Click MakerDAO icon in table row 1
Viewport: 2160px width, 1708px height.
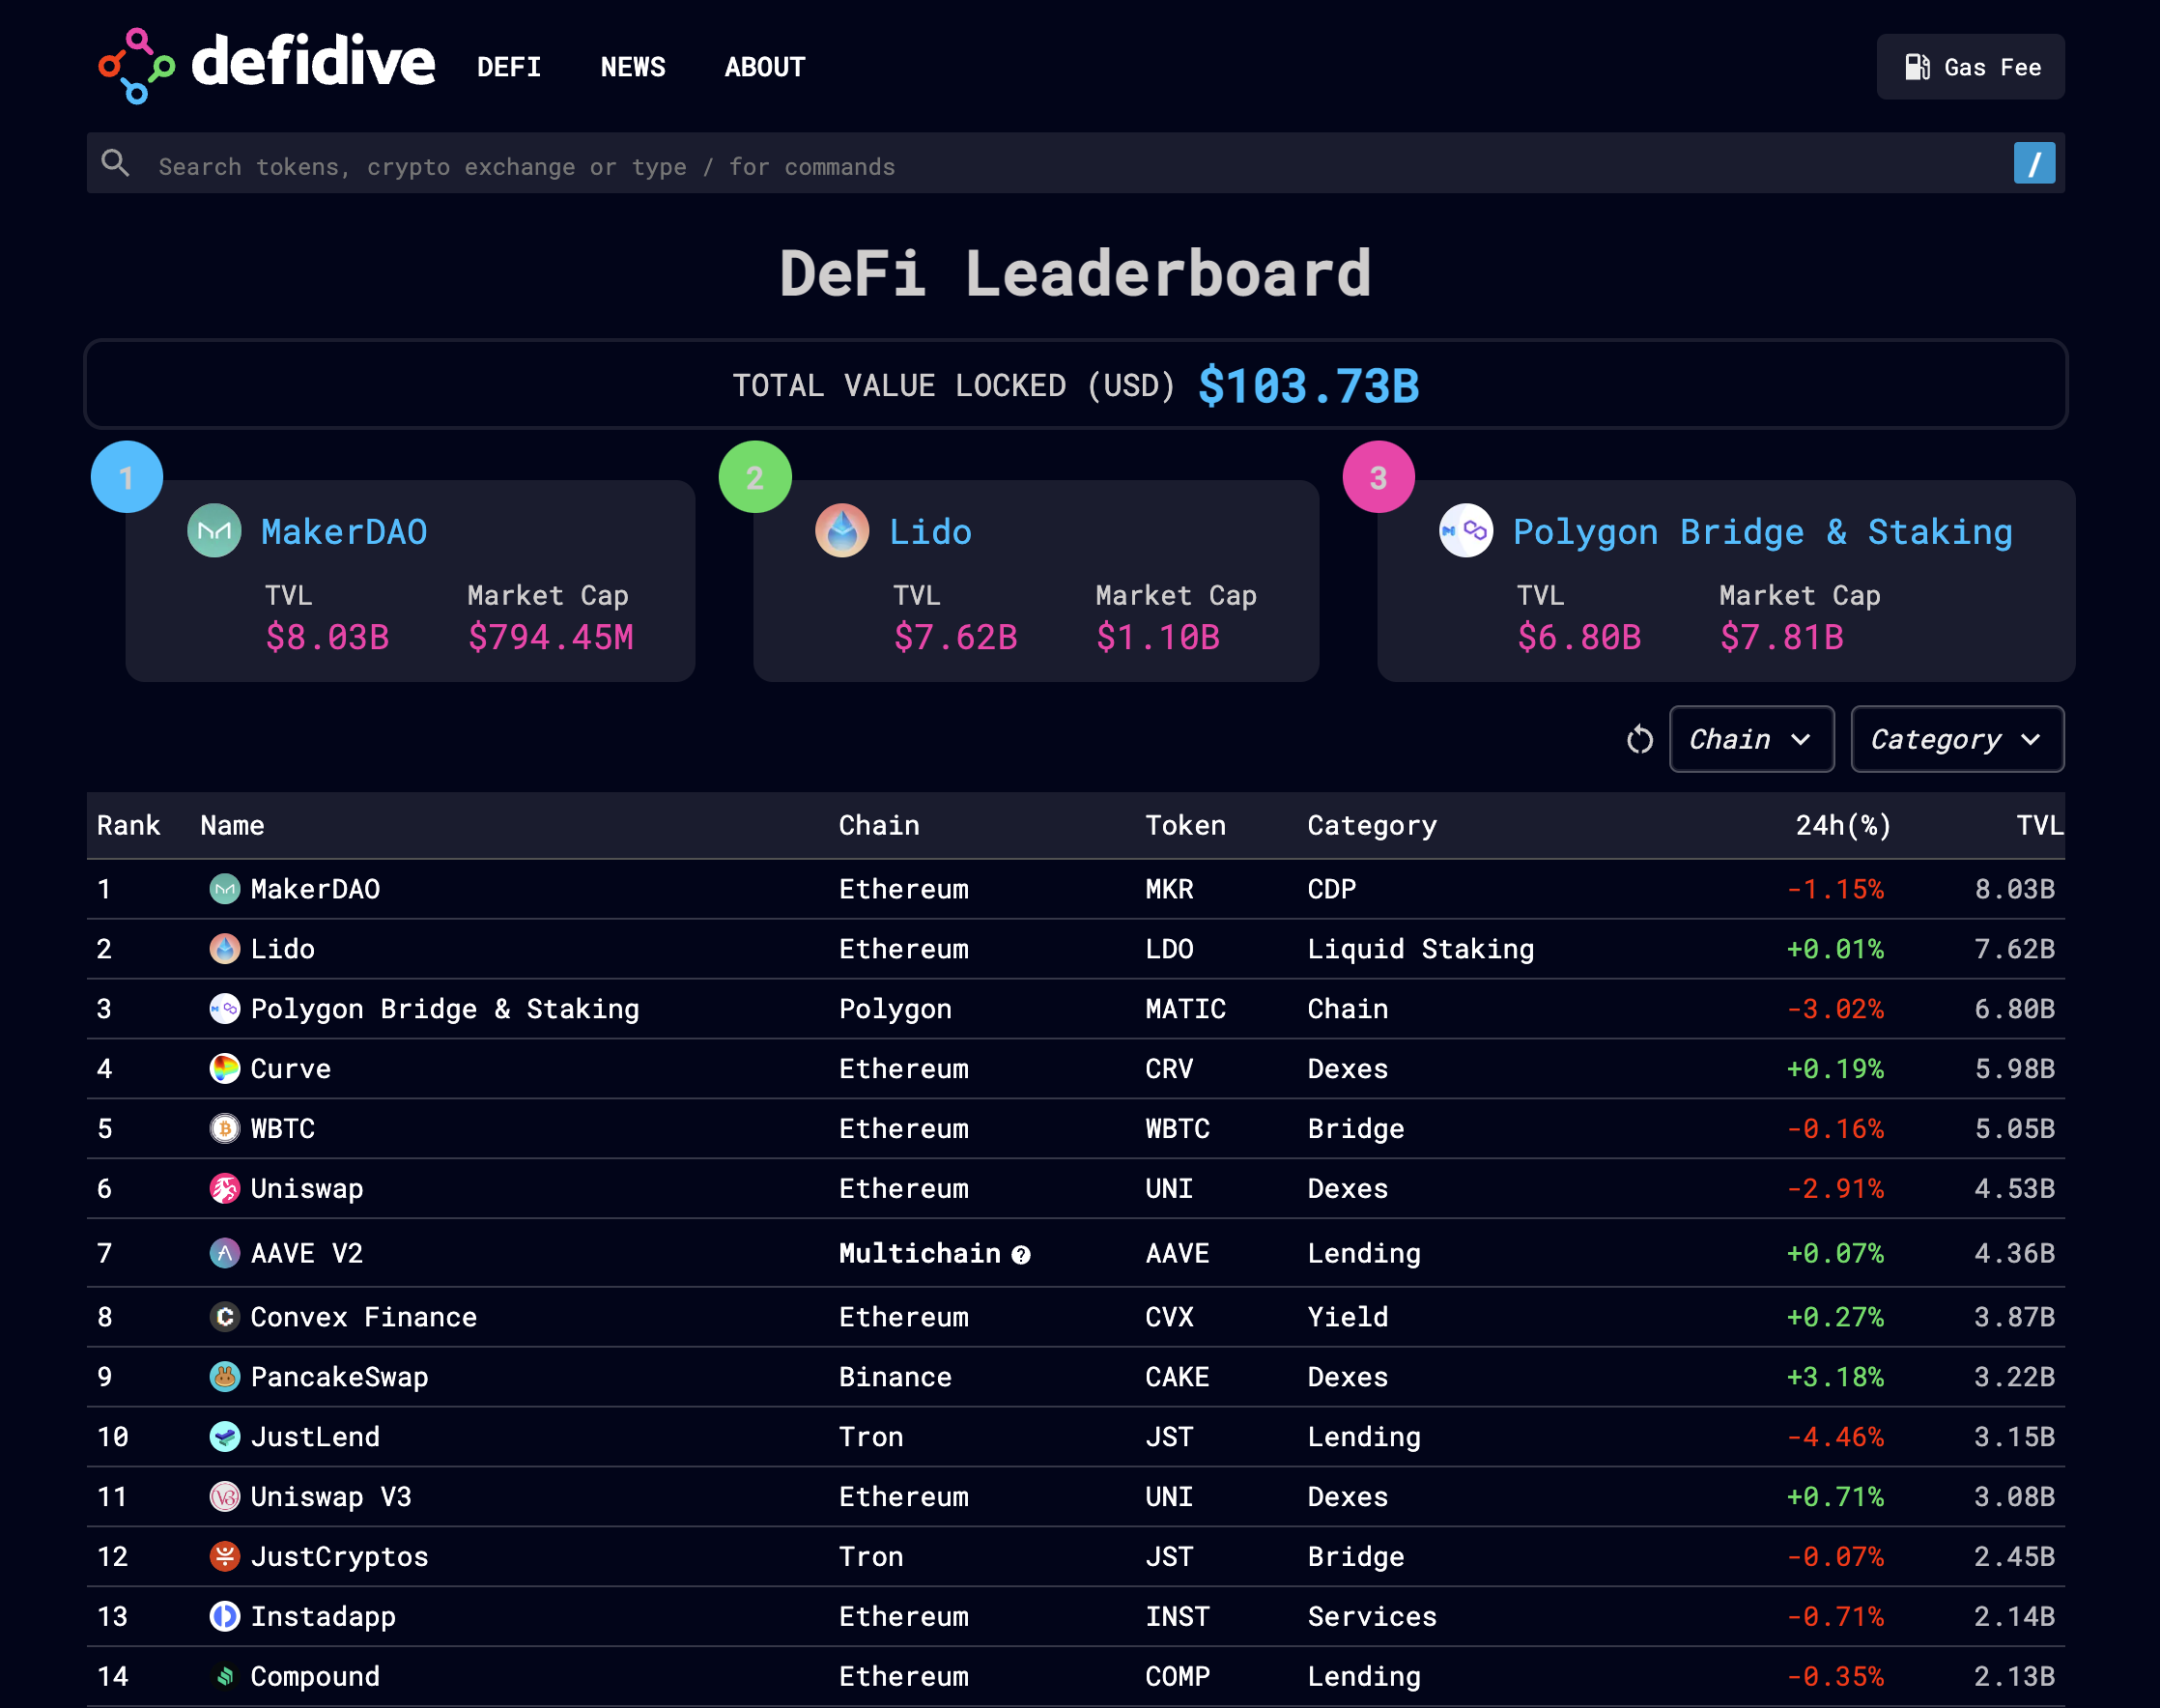point(225,889)
